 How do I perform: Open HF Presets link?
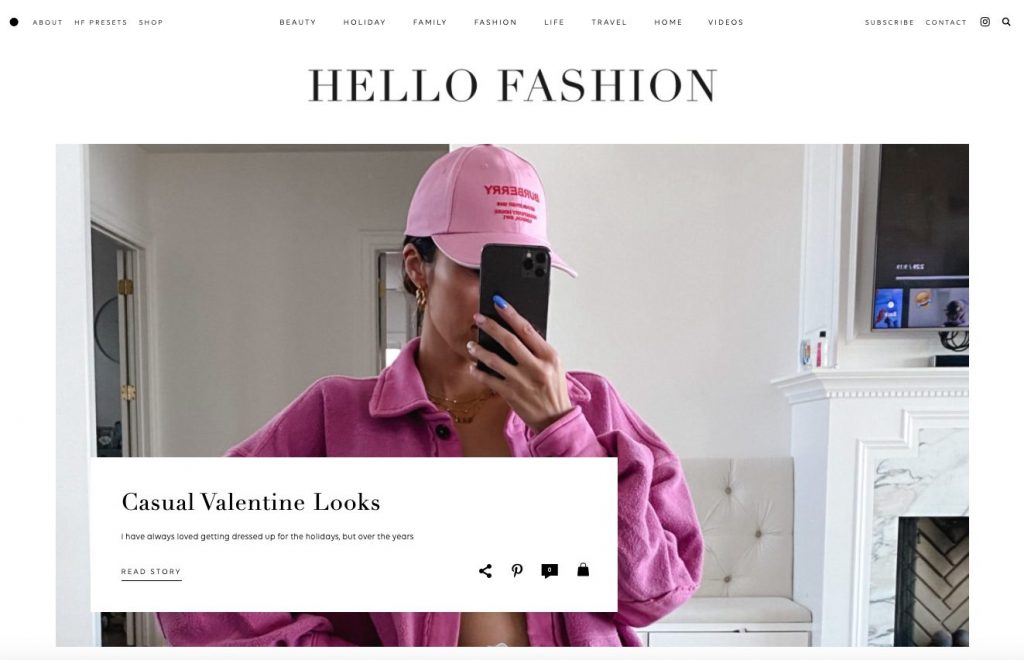101,22
